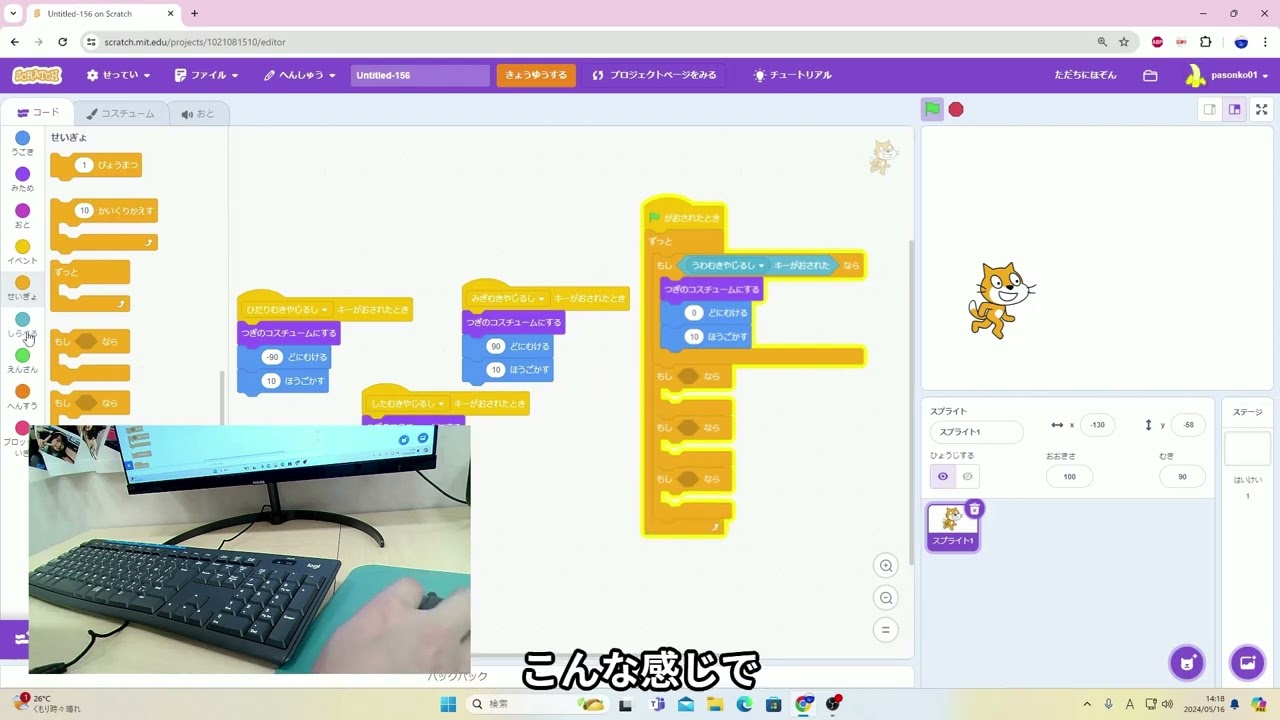The width and height of the screenshot is (1280, 720).
Task: Hide the sprite using crossed-eye toggle
Action: tap(967, 477)
